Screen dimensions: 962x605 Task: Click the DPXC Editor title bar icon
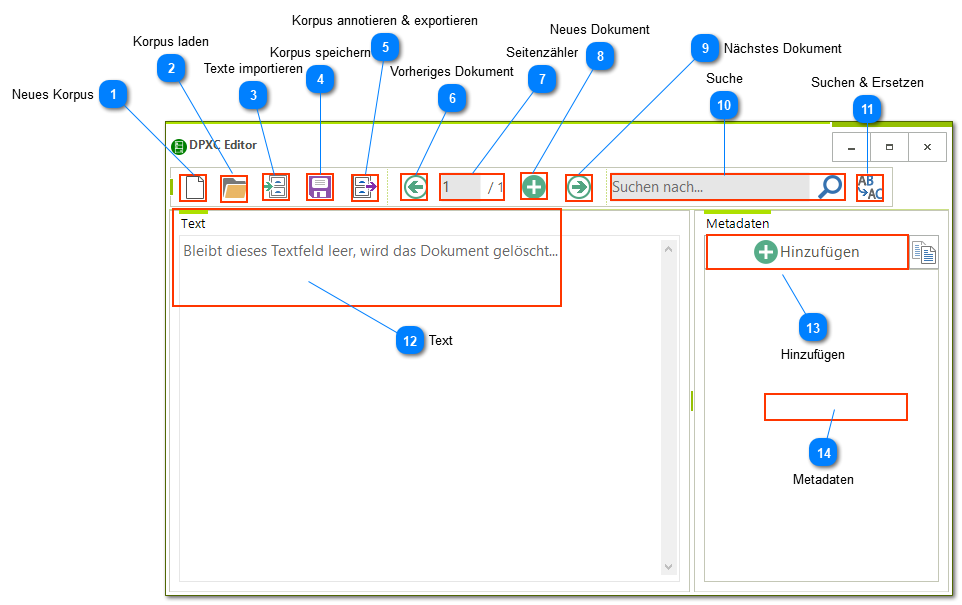pyautogui.click(x=179, y=146)
